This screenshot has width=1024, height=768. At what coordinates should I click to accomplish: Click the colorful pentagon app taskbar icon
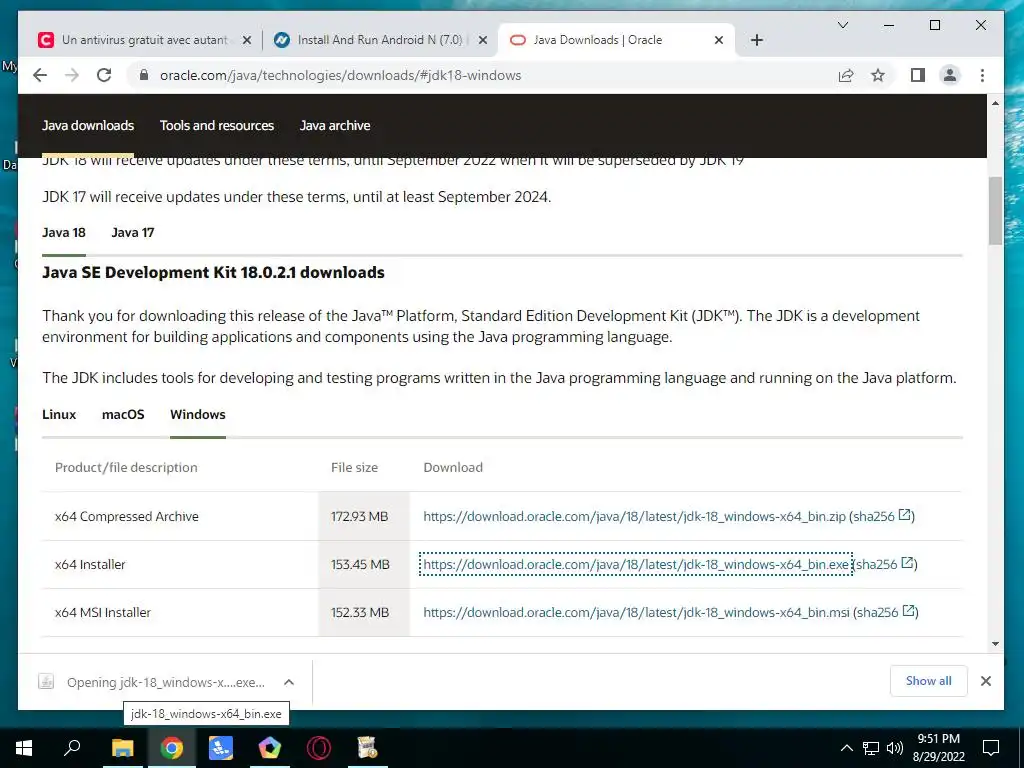[270, 748]
